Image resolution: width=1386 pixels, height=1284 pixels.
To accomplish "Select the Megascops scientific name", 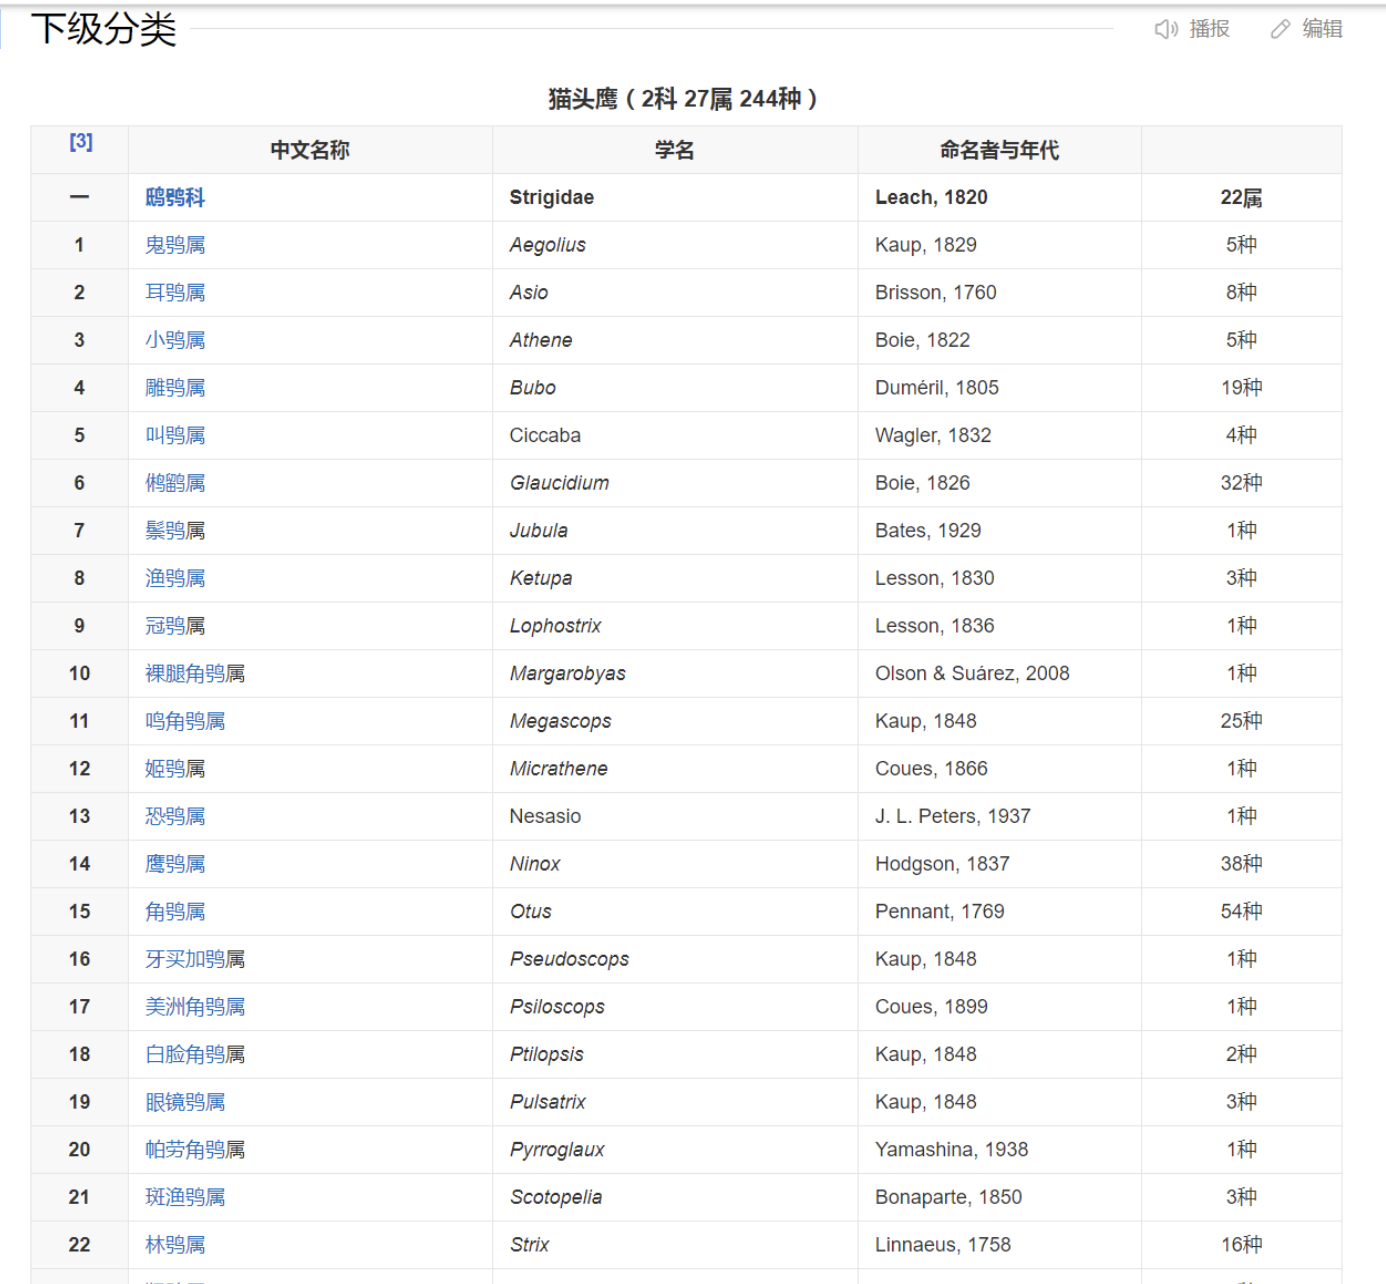I will coord(560,721).
